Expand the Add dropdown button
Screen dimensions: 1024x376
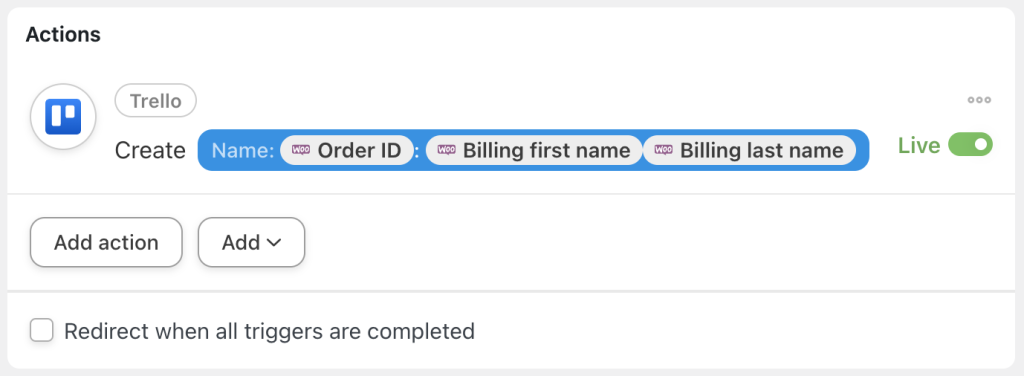click(251, 242)
